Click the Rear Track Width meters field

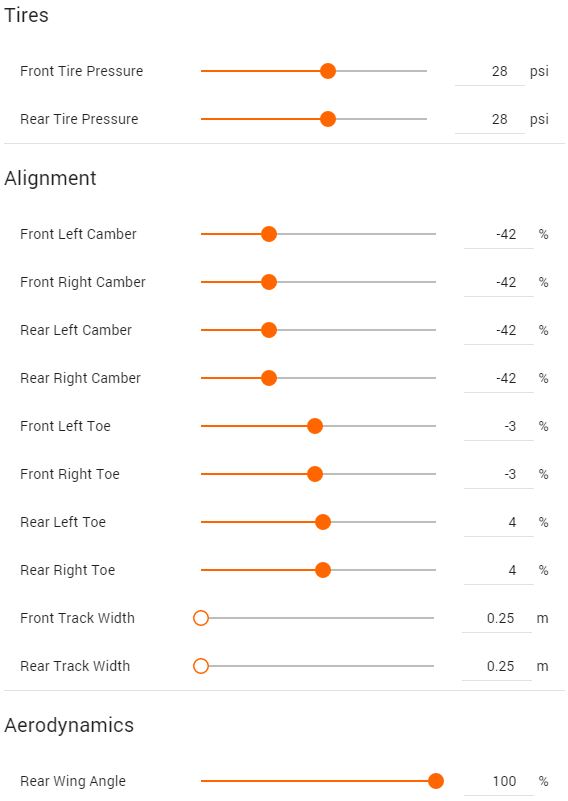(x=497, y=667)
